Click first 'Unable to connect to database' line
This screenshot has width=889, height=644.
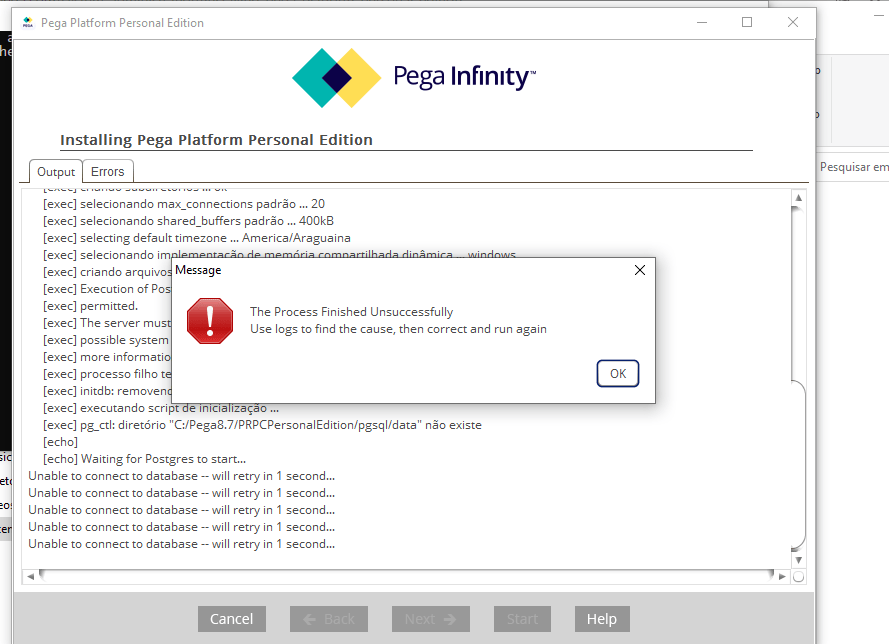pyautogui.click(x=181, y=476)
